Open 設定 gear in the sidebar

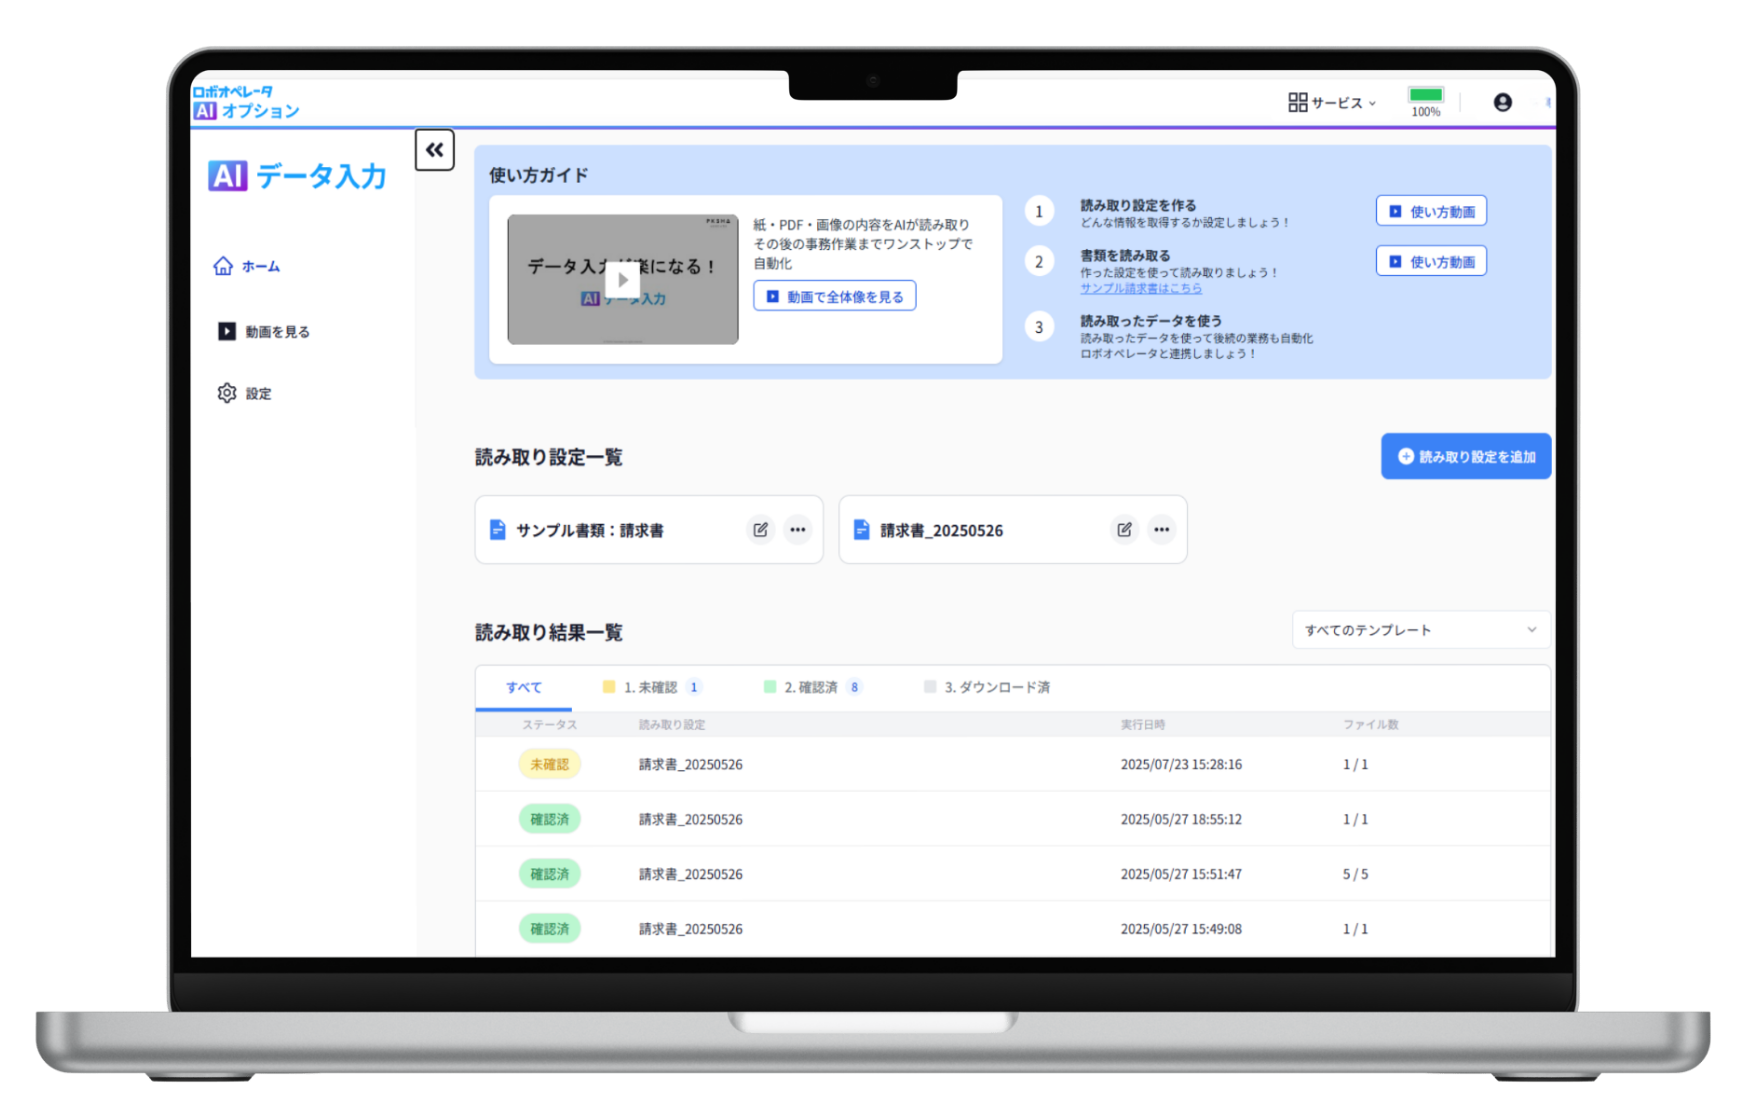coord(227,393)
